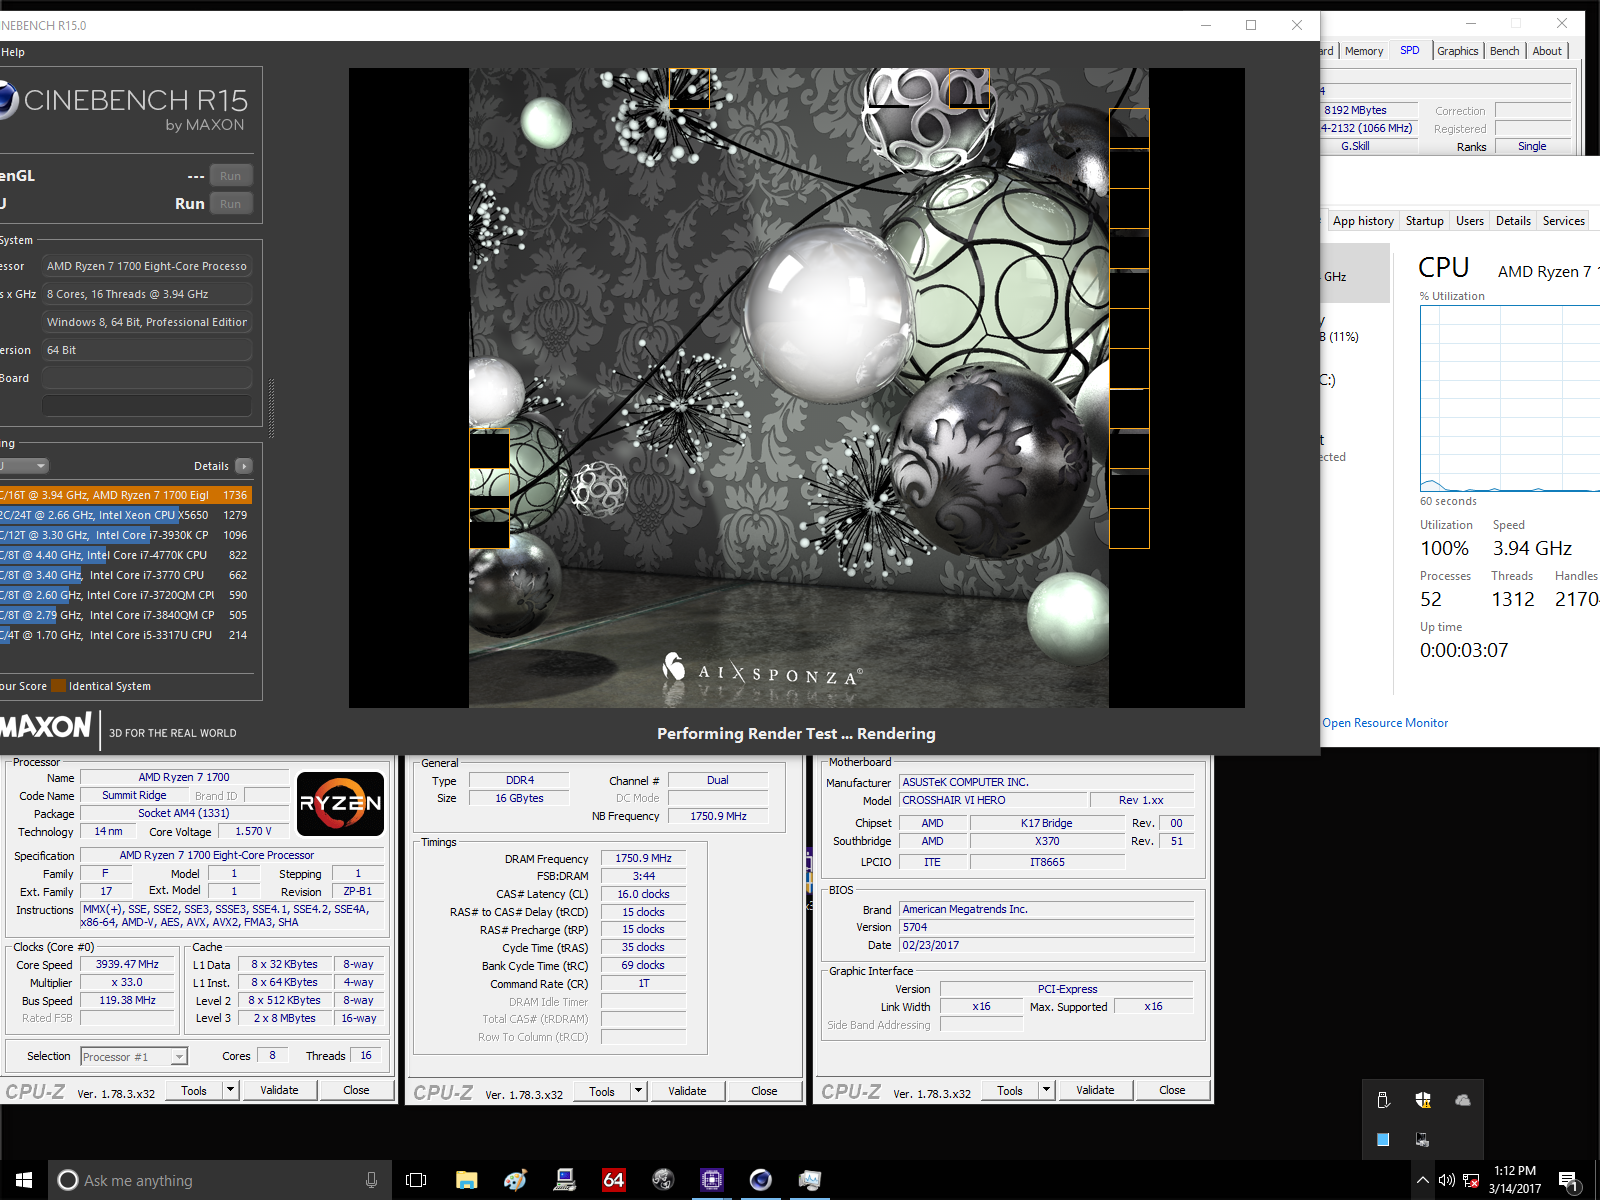Switch to Cinebench via taskbar icon
1600x1200 pixels.
tap(760, 1180)
